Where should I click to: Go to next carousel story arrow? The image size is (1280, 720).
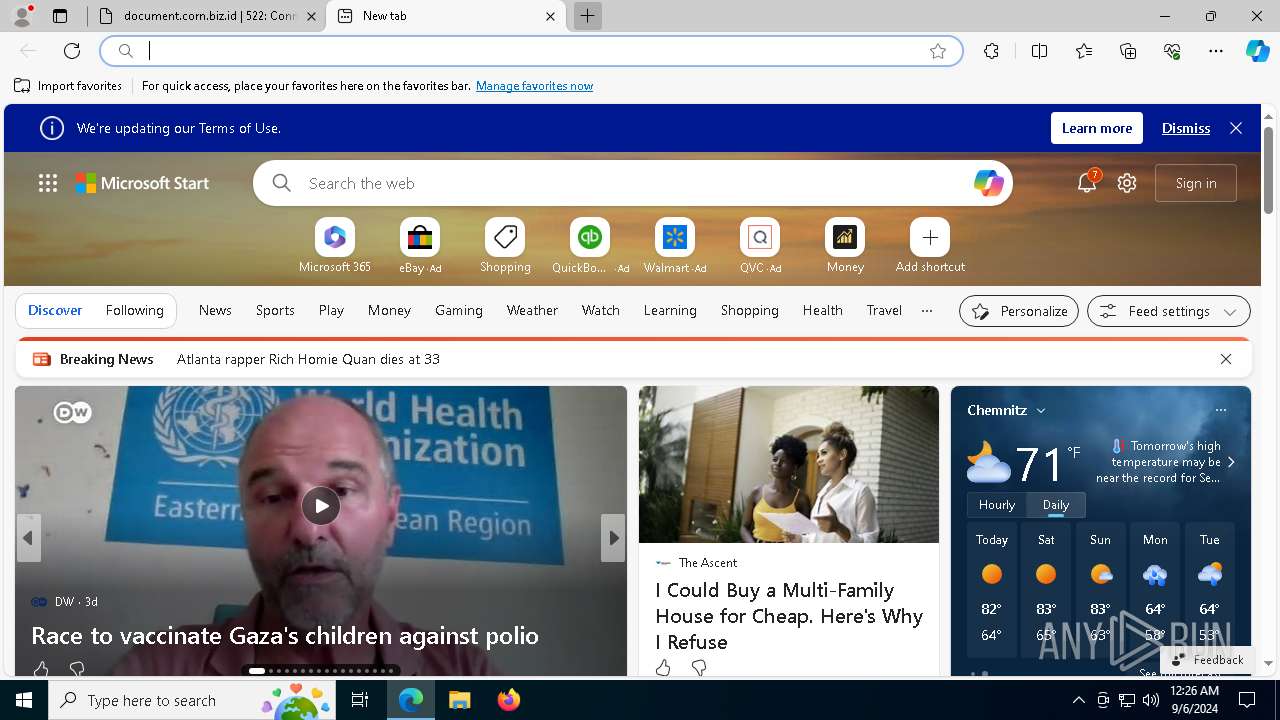(613, 538)
